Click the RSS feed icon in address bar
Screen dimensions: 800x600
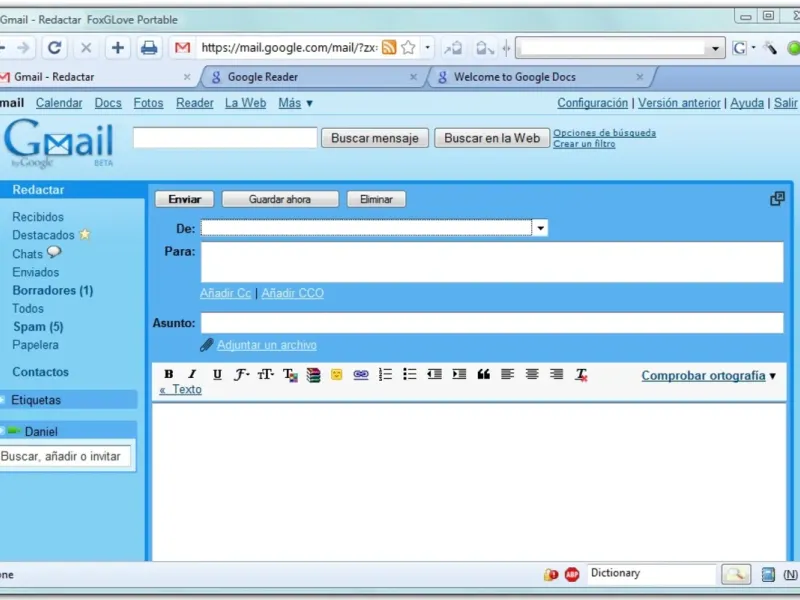tap(389, 47)
